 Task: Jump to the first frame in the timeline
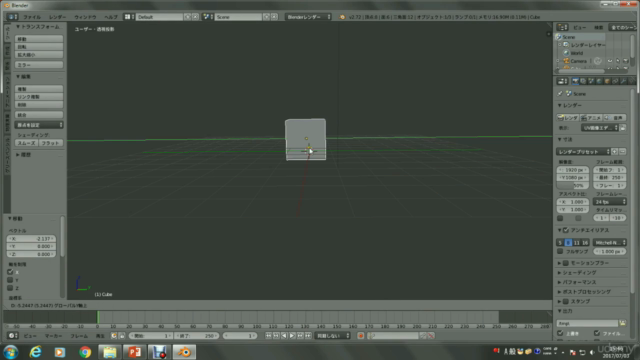click(x=268, y=336)
